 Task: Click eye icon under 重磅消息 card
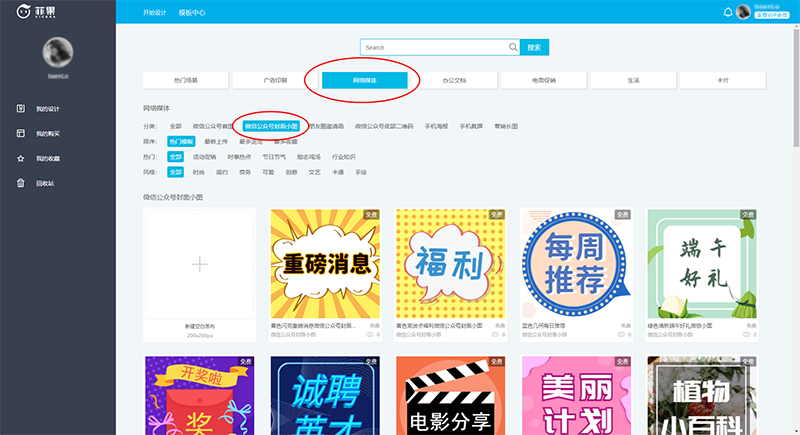click(x=370, y=335)
